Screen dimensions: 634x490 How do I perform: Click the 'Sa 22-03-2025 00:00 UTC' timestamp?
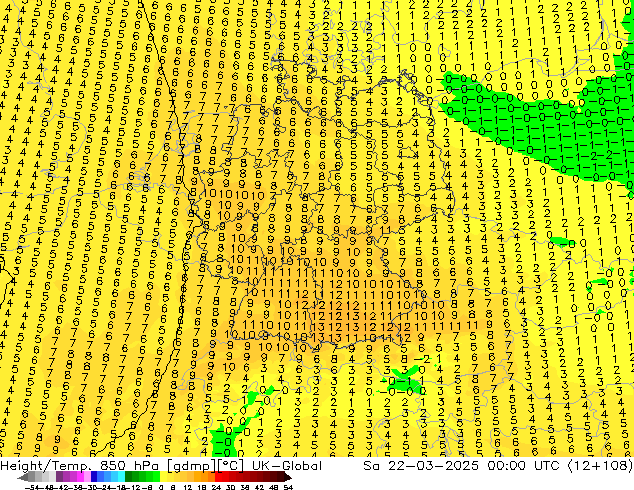click(461, 465)
